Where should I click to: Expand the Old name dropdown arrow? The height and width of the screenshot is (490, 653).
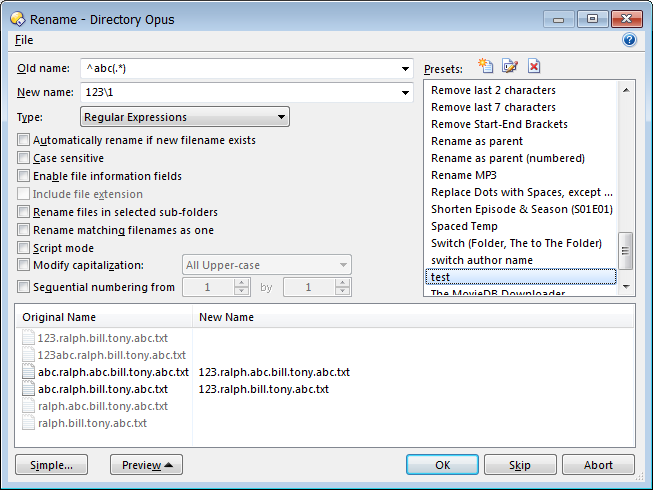pyautogui.click(x=405, y=69)
